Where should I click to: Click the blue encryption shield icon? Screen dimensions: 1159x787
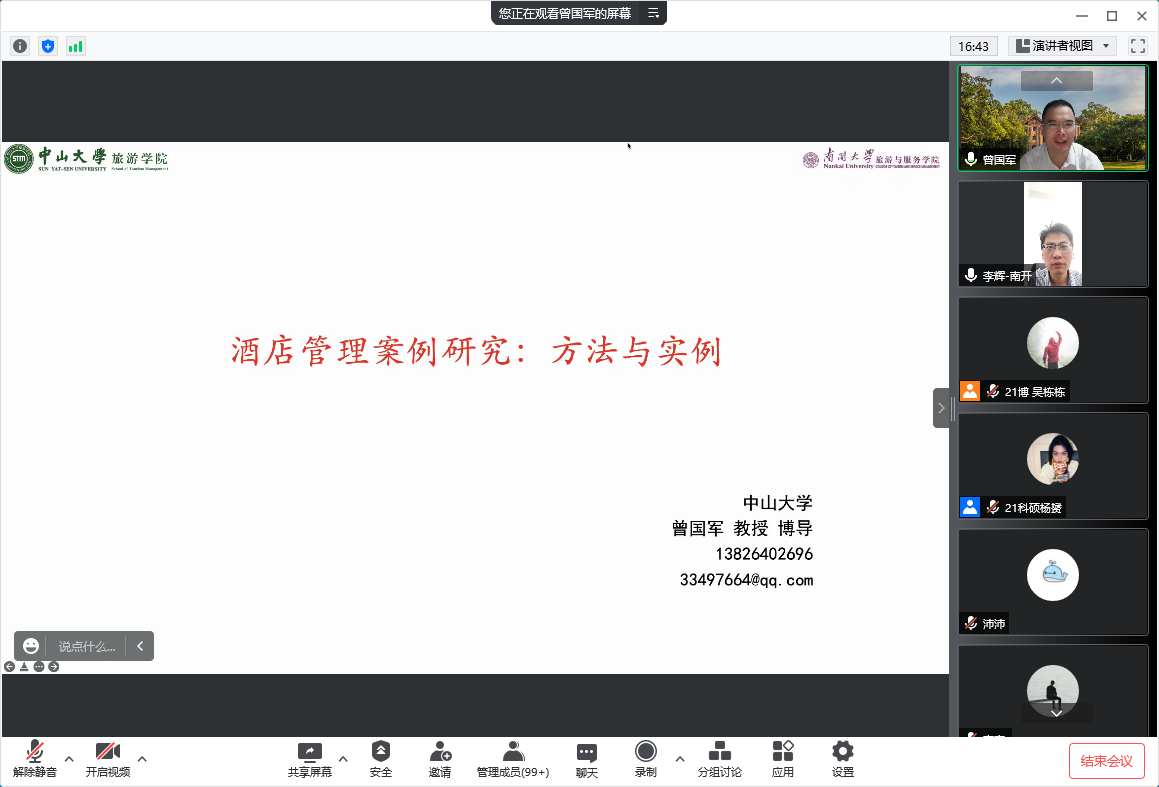(x=48, y=46)
